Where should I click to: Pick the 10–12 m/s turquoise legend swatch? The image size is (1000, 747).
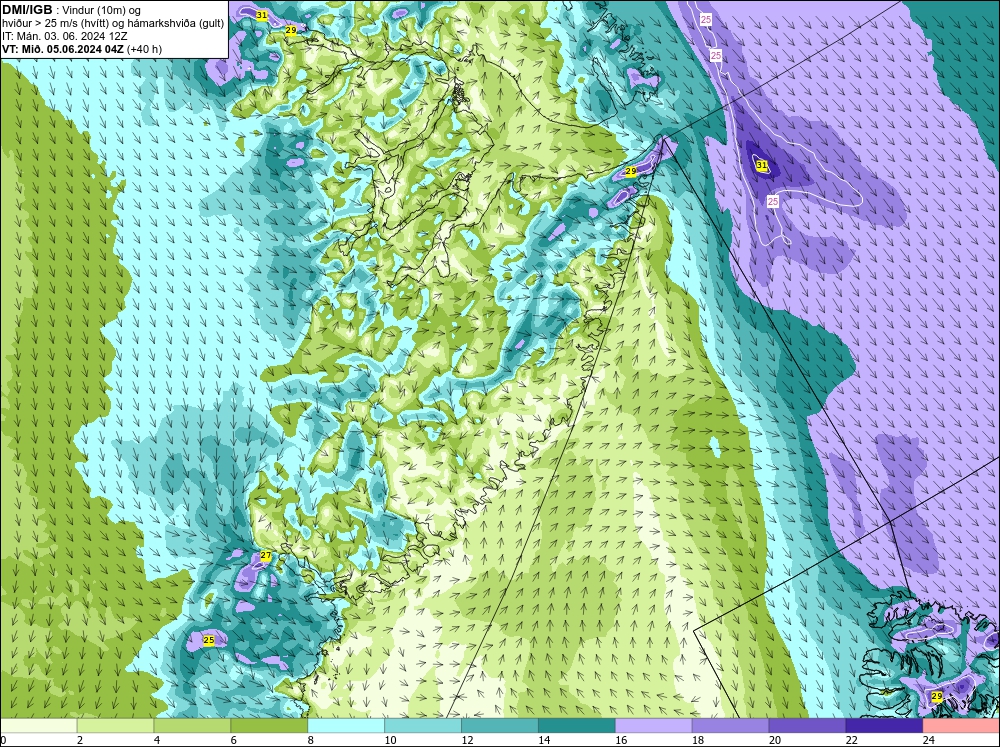tap(423, 725)
